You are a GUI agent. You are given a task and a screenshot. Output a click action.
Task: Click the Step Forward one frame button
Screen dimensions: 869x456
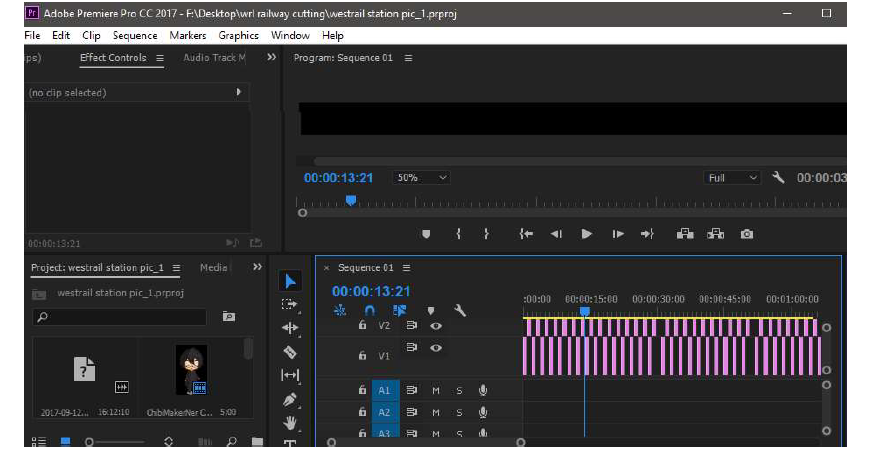[x=618, y=234]
